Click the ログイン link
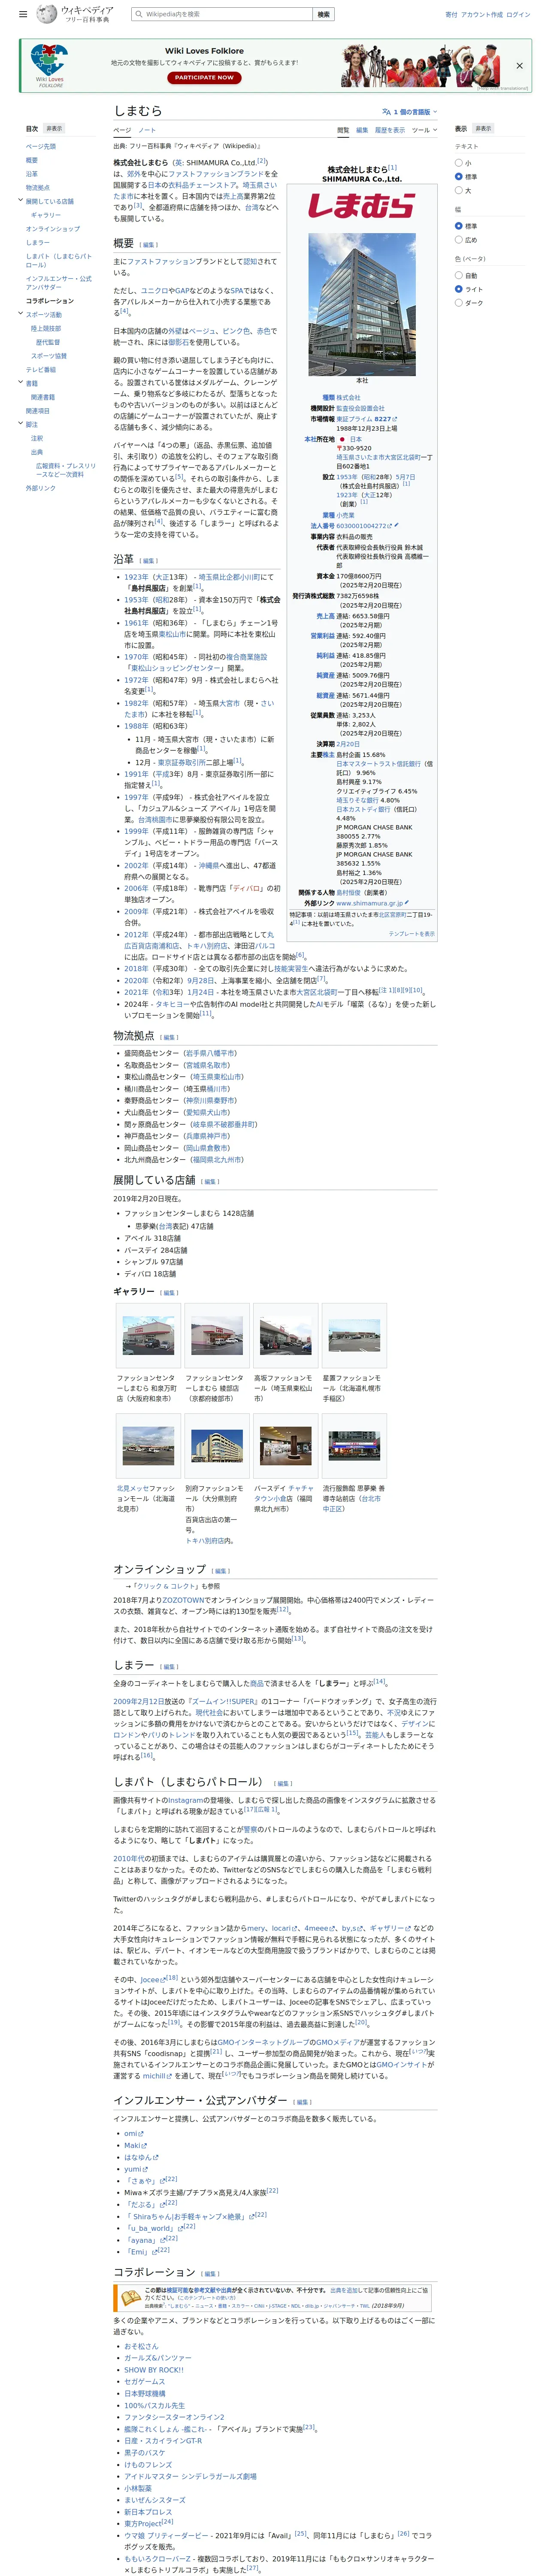The image size is (551, 2576). [x=518, y=15]
